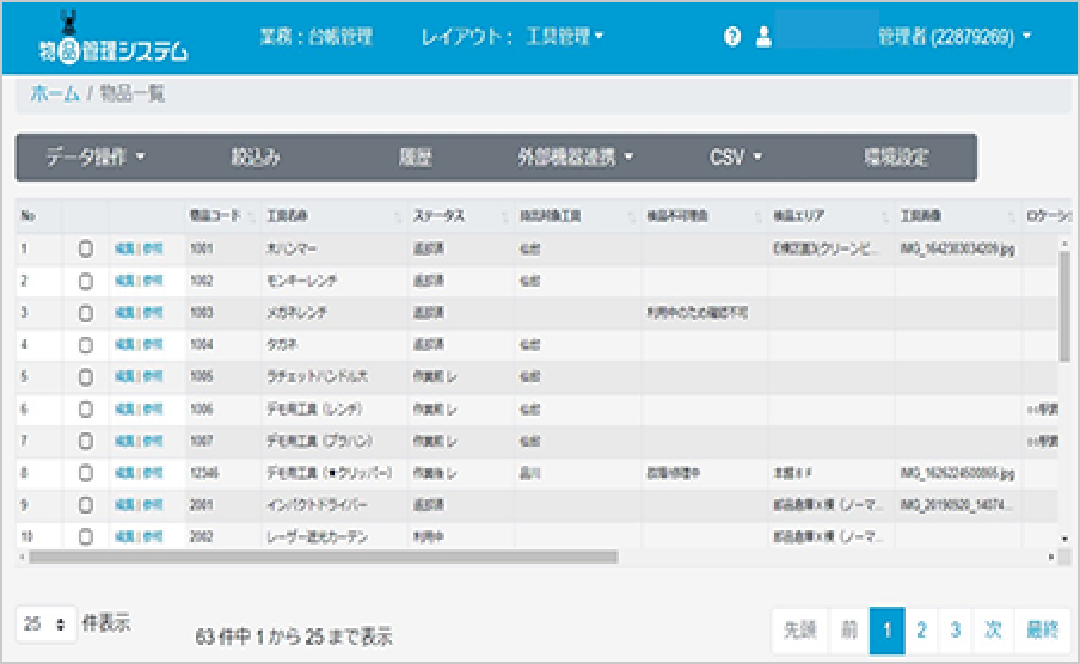
Task: Click sort arrows on 物品コード column header
Action: point(250,217)
